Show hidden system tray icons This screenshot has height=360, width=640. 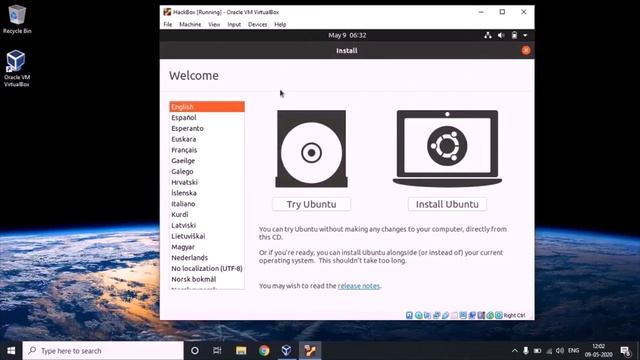515,351
